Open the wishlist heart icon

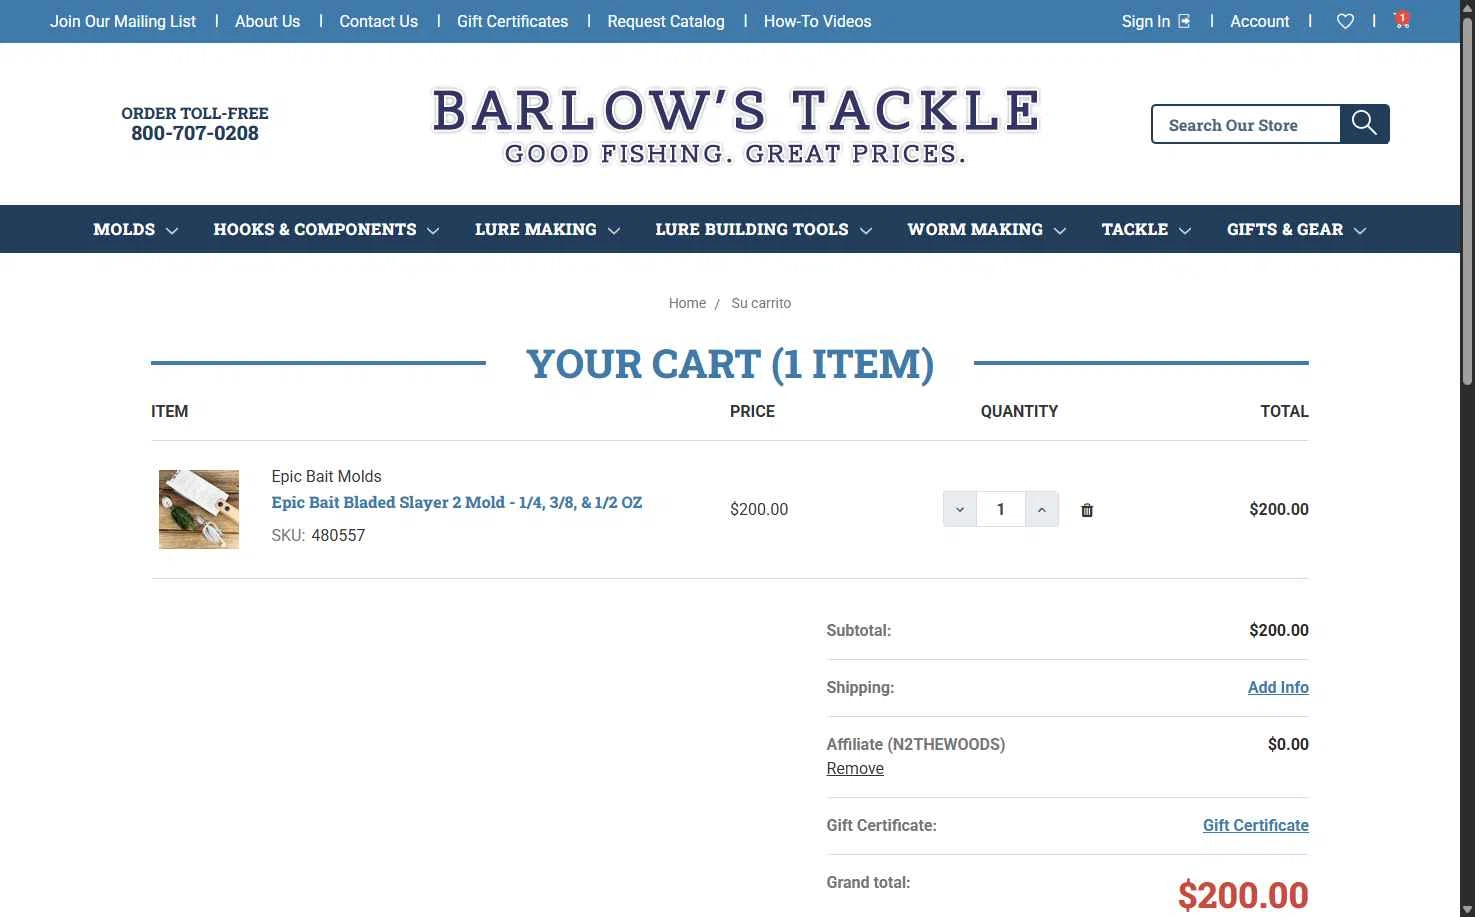[x=1345, y=21]
